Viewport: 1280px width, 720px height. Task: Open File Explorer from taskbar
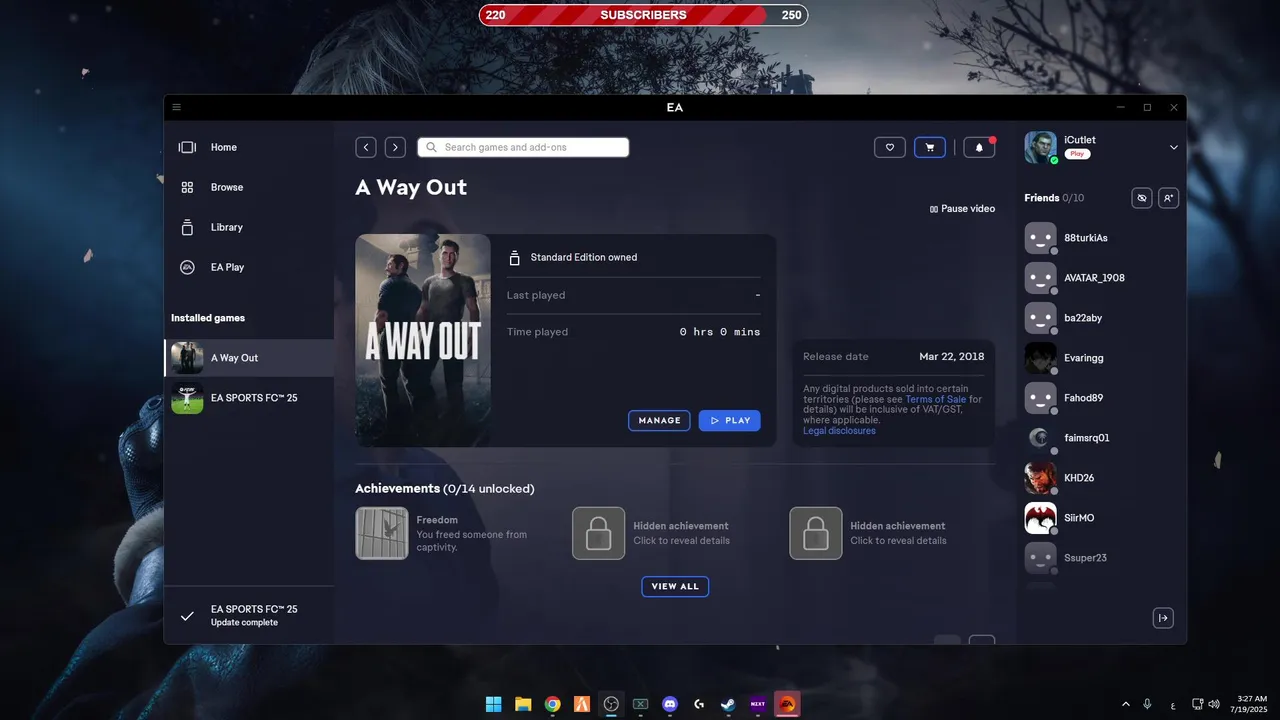(x=523, y=704)
